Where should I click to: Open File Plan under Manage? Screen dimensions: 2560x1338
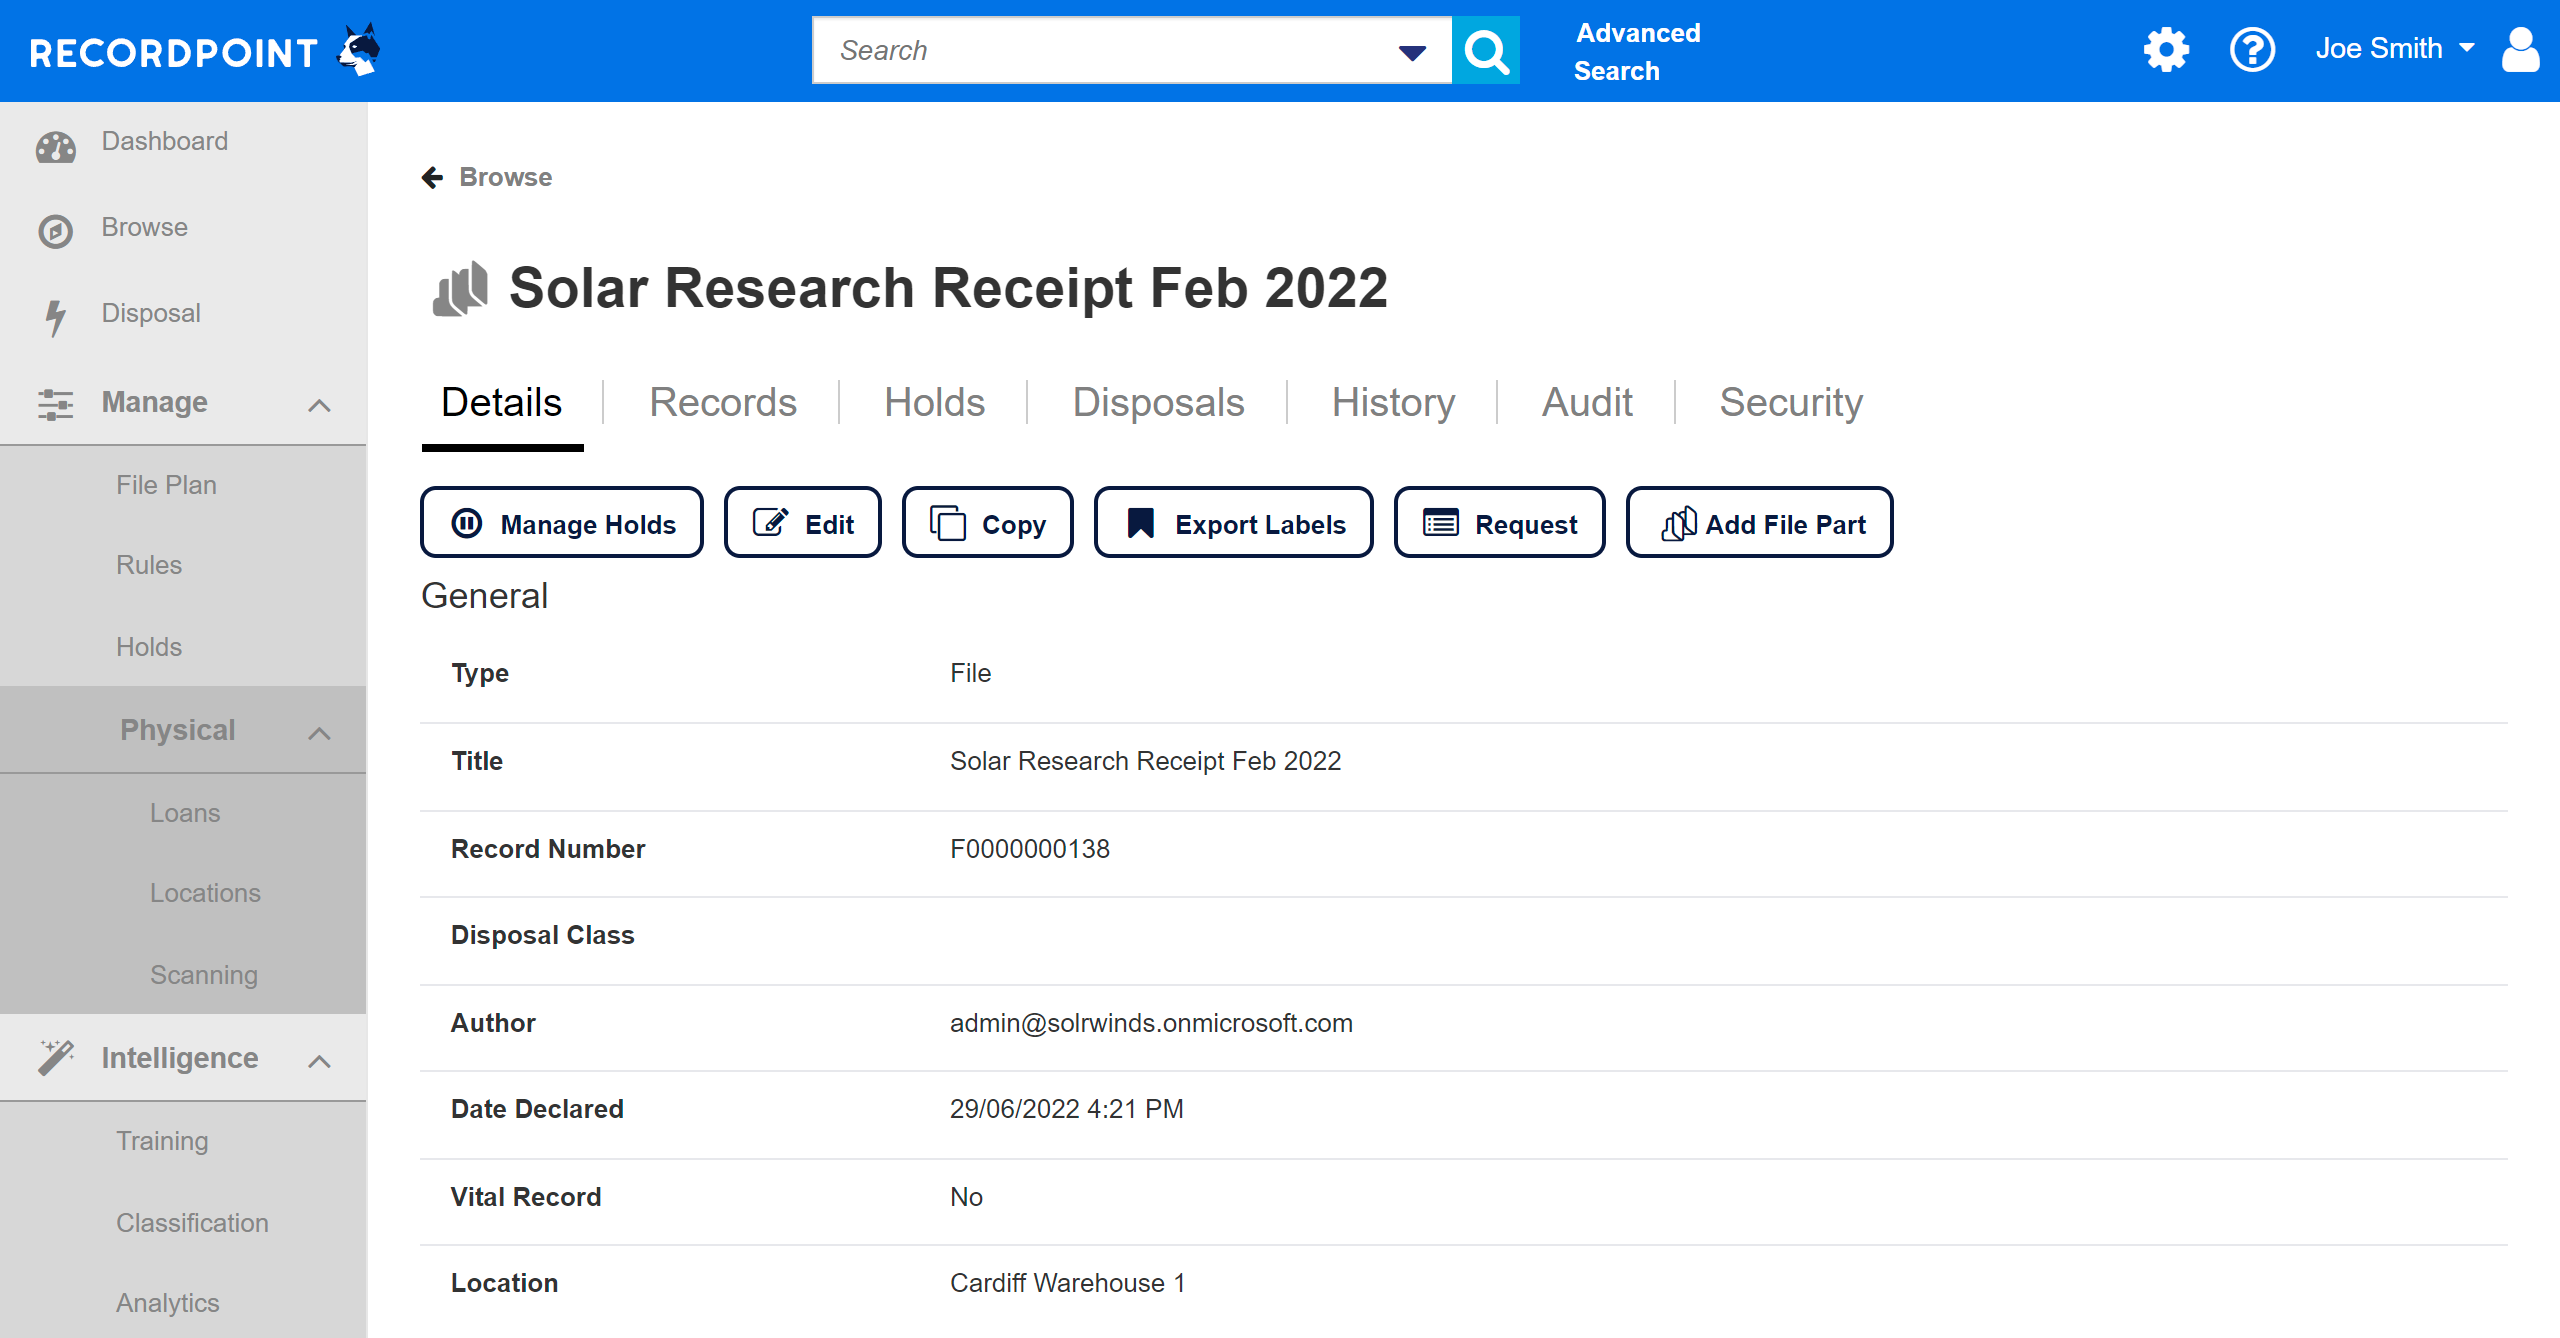pos(166,485)
